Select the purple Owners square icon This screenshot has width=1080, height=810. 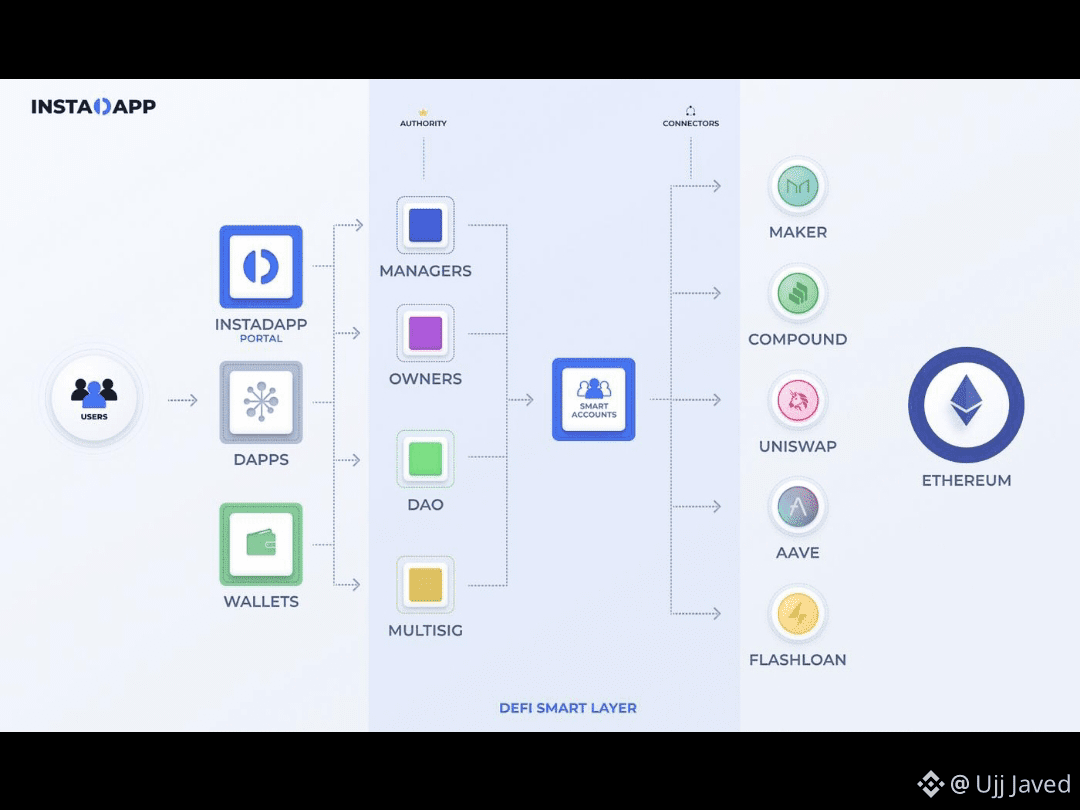tap(426, 333)
